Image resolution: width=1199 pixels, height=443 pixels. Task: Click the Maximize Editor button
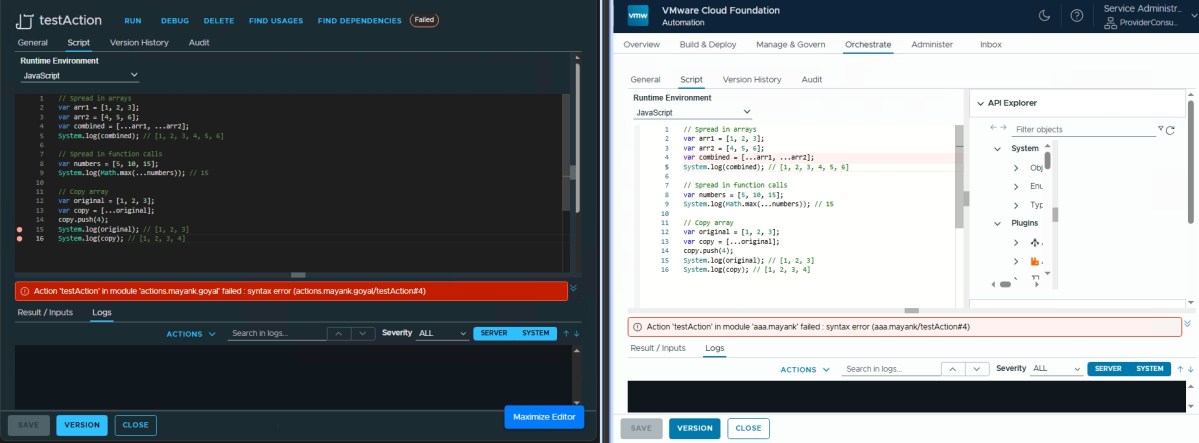coord(544,417)
